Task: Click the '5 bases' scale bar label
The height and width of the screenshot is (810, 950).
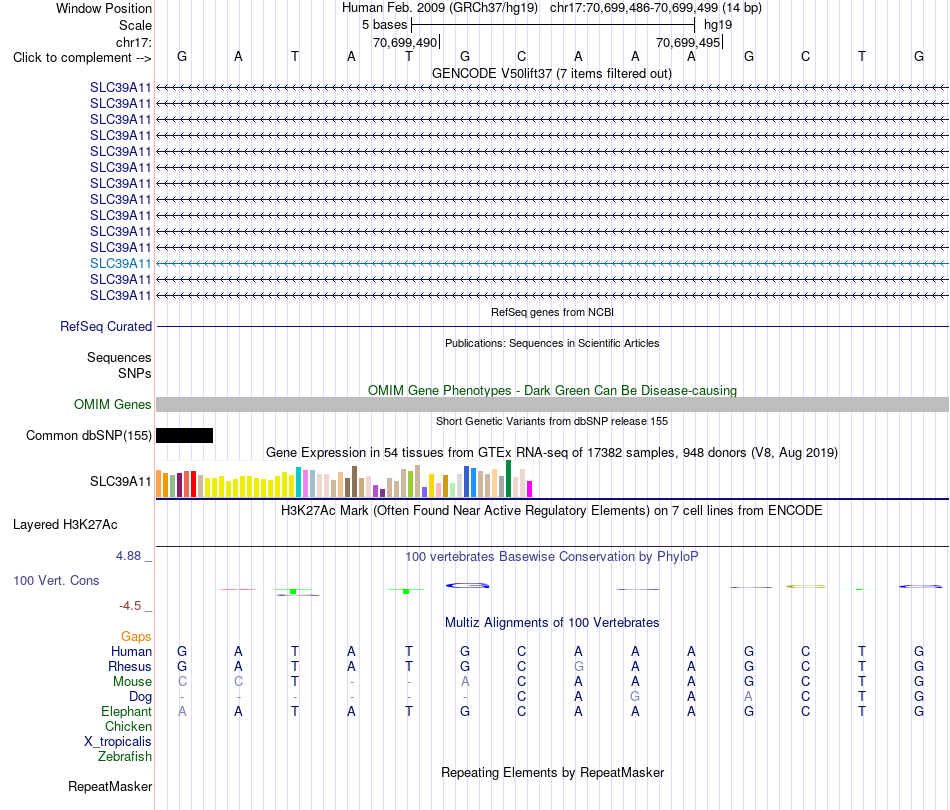Action: click(384, 25)
